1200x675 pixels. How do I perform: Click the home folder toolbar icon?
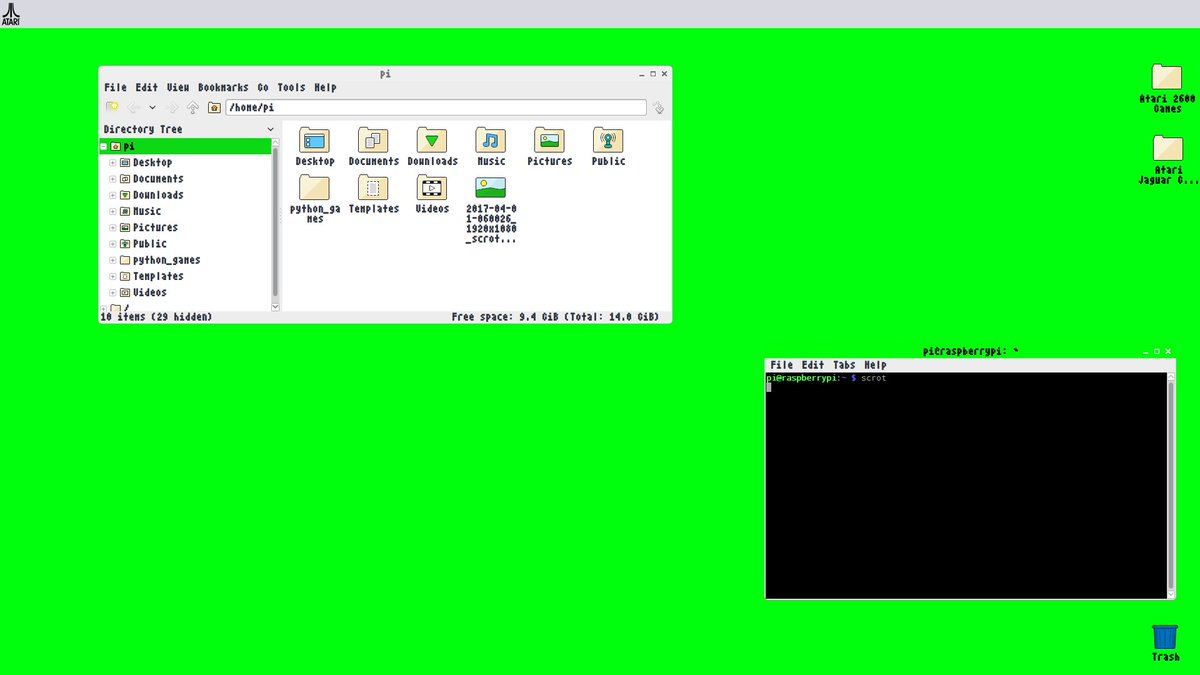point(214,107)
